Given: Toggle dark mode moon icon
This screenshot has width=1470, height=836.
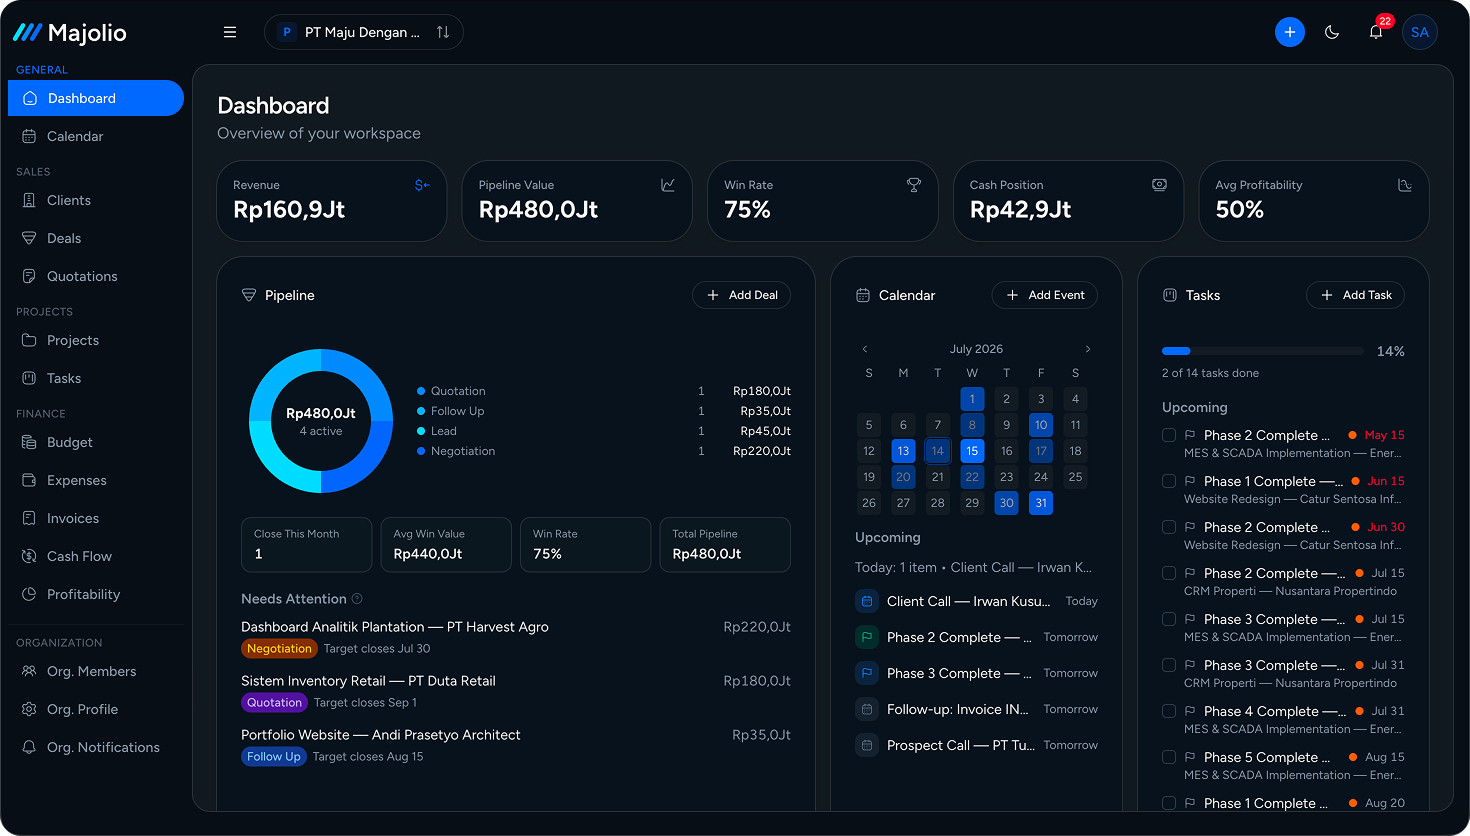Looking at the screenshot, I should pyautogui.click(x=1332, y=32).
